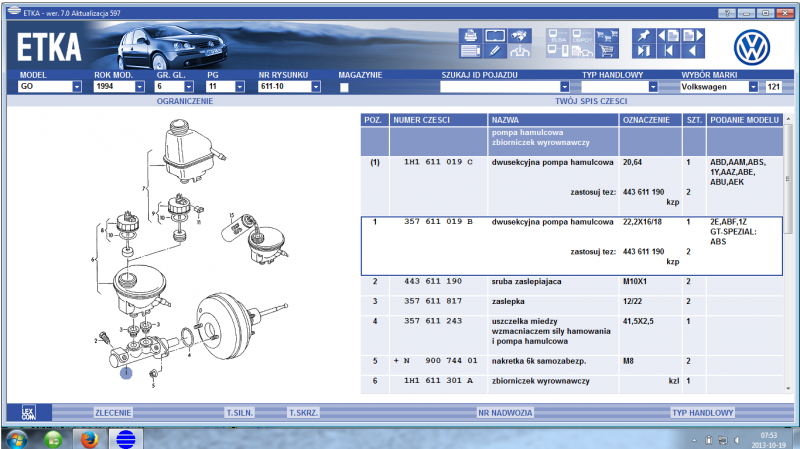800x449 pixels.
Task: Expand the GR. GL. dropdown
Action: coord(189,87)
